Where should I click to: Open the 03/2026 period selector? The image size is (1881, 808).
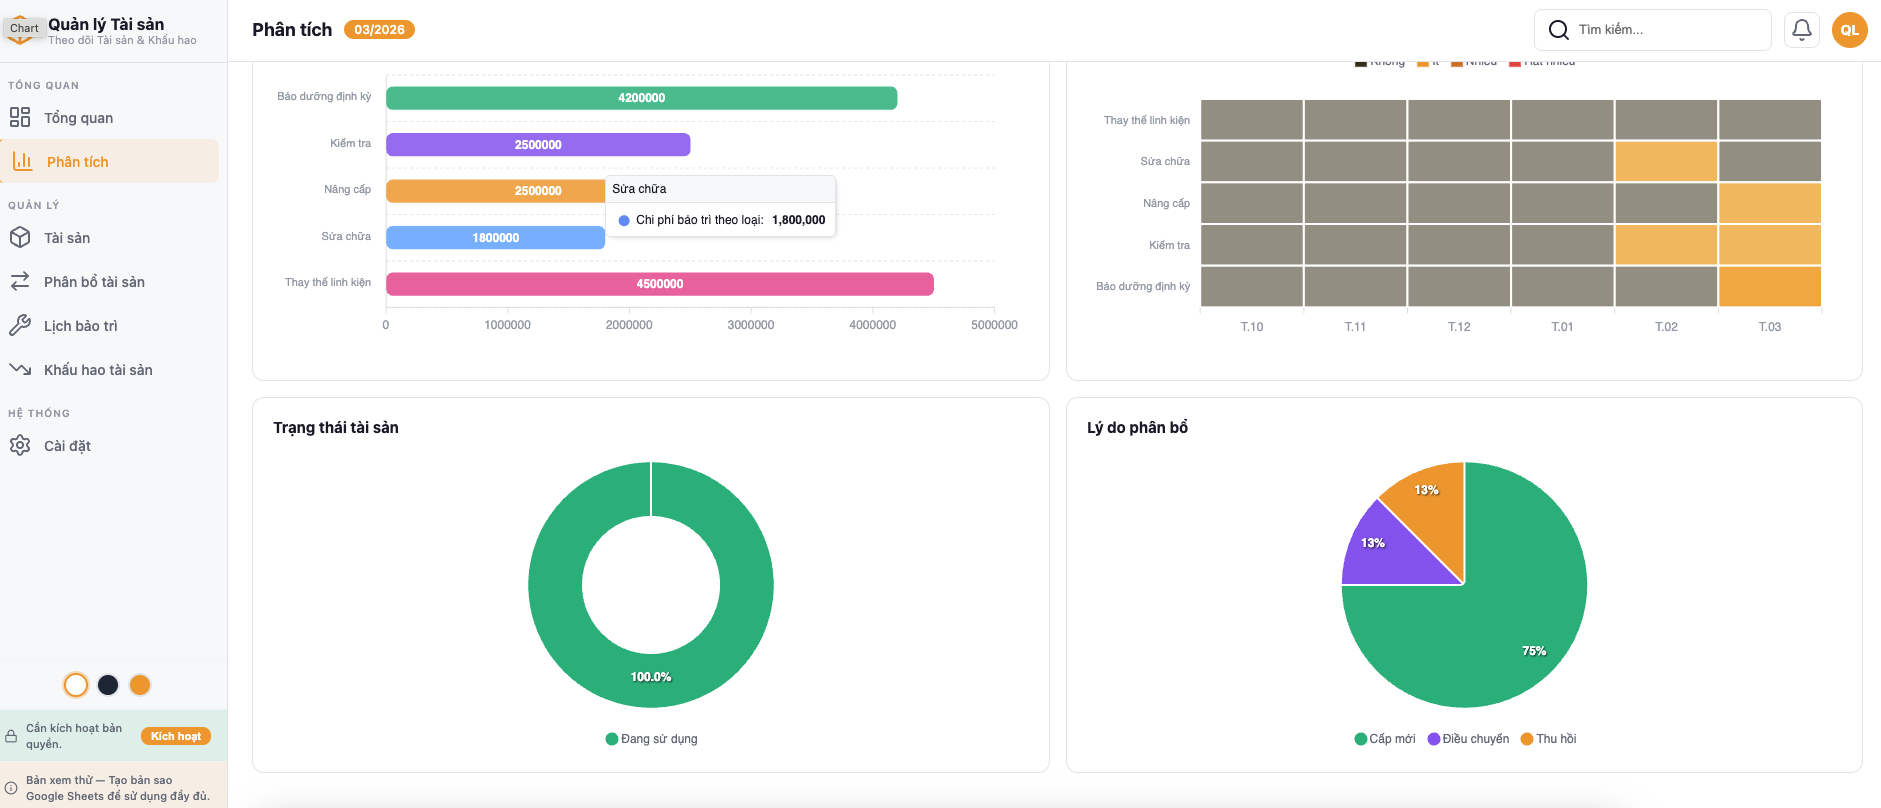pos(379,30)
